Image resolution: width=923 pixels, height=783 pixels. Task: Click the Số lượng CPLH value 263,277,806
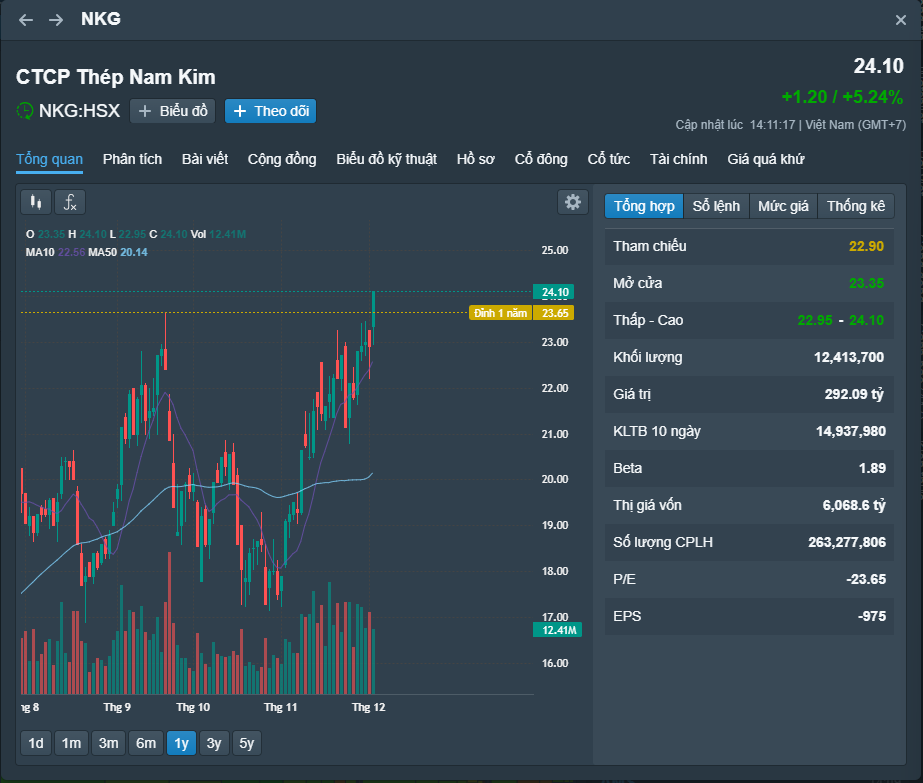(x=846, y=542)
